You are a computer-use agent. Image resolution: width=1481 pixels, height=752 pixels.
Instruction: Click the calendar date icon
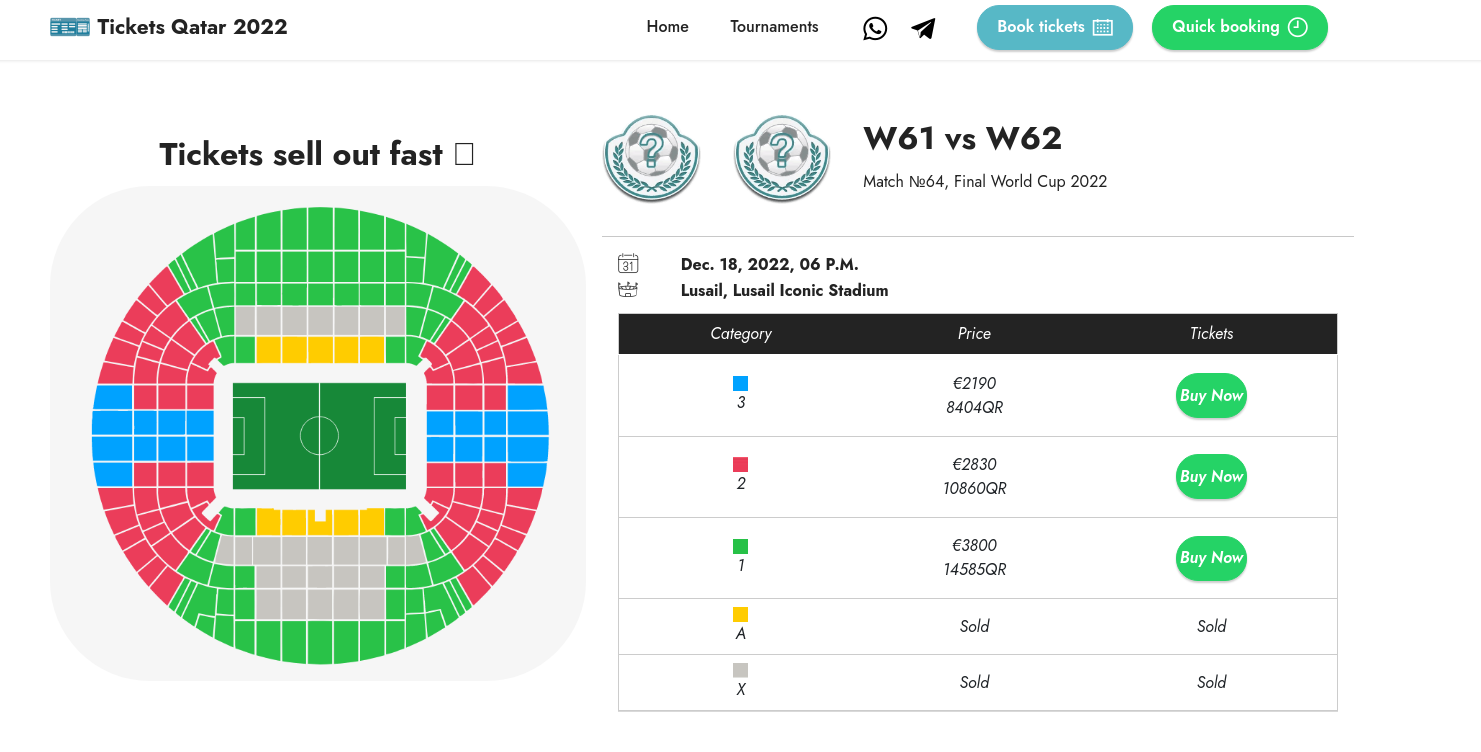pyautogui.click(x=628, y=264)
